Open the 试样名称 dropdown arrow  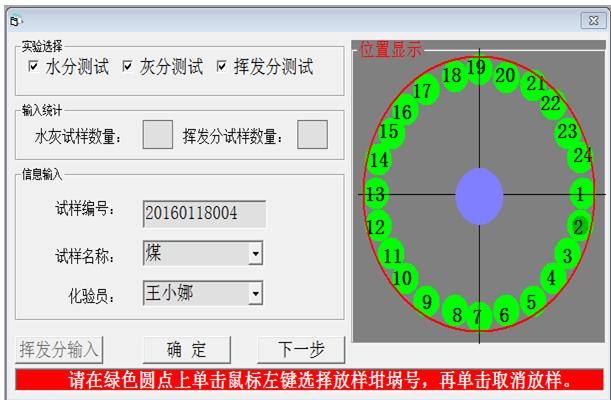click(256, 253)
